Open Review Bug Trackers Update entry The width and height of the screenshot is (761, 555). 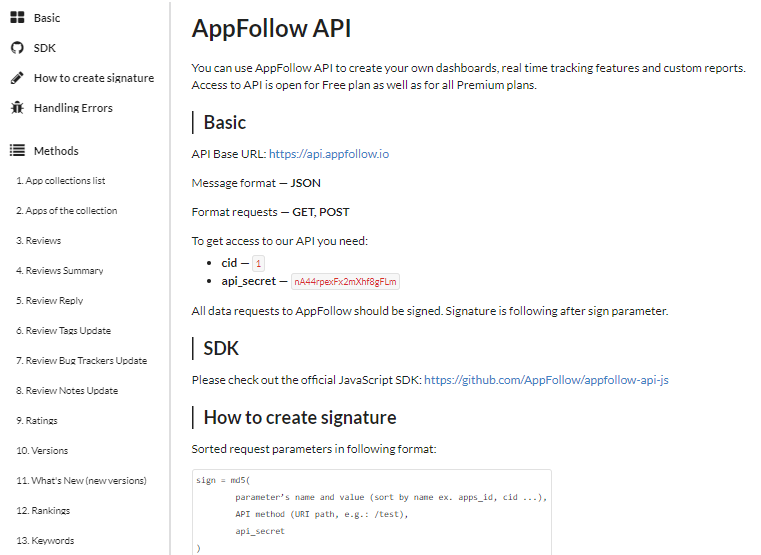tap(81, 361)
